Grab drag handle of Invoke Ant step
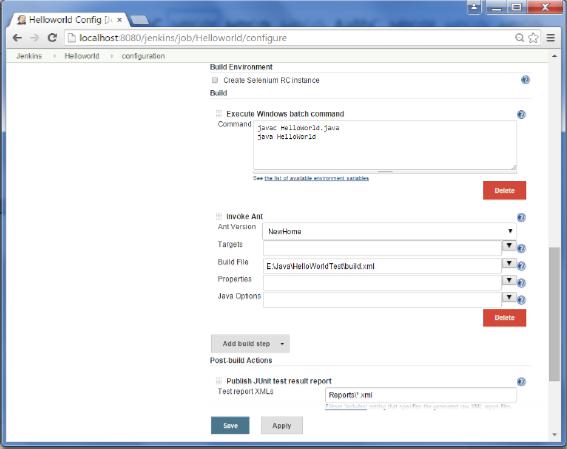Viewport: 567px width, 449px height. pyautogui.click(x=219, y=216)
